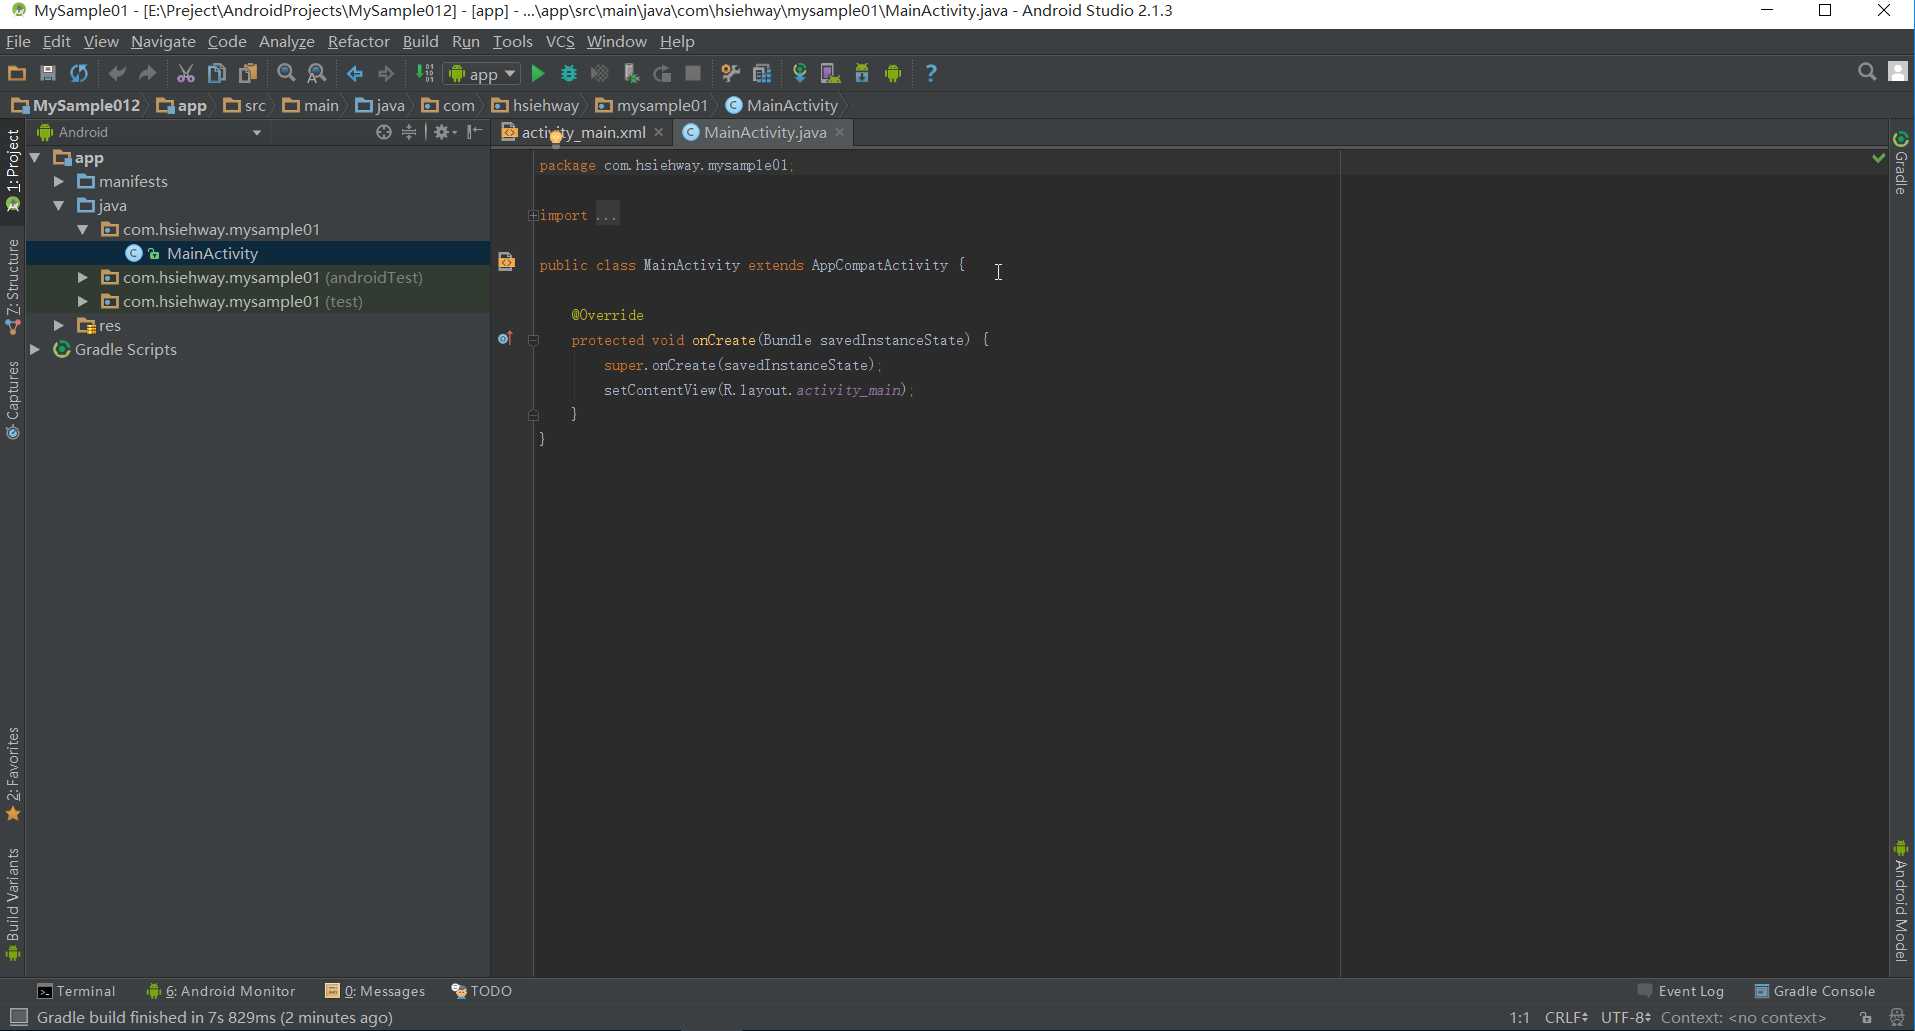Screen dimensions: 1915x1031
Task: Expand the folded import block
Action: coord(533,215)
